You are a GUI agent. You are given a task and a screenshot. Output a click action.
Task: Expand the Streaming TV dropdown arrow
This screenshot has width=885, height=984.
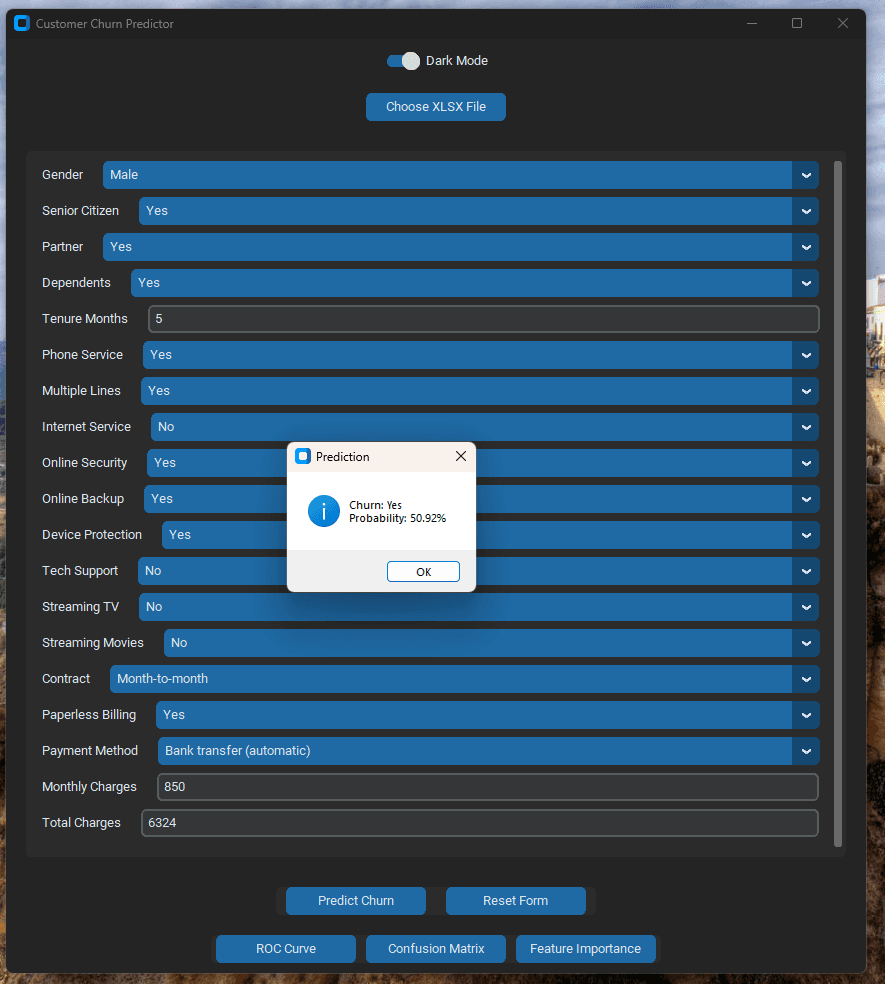(806, 607)
